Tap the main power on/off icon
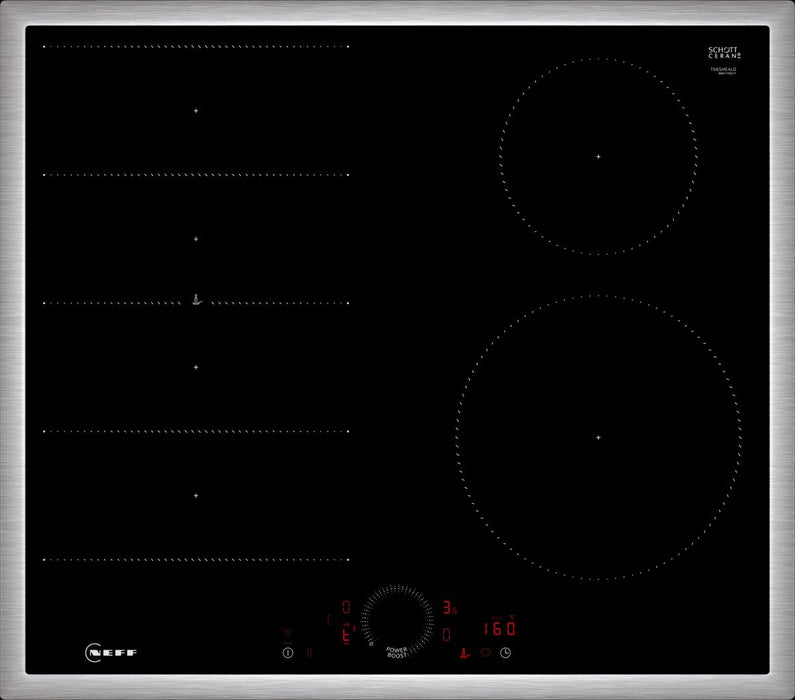This screenshot has height=700, width=795. [x=288, y=653]
